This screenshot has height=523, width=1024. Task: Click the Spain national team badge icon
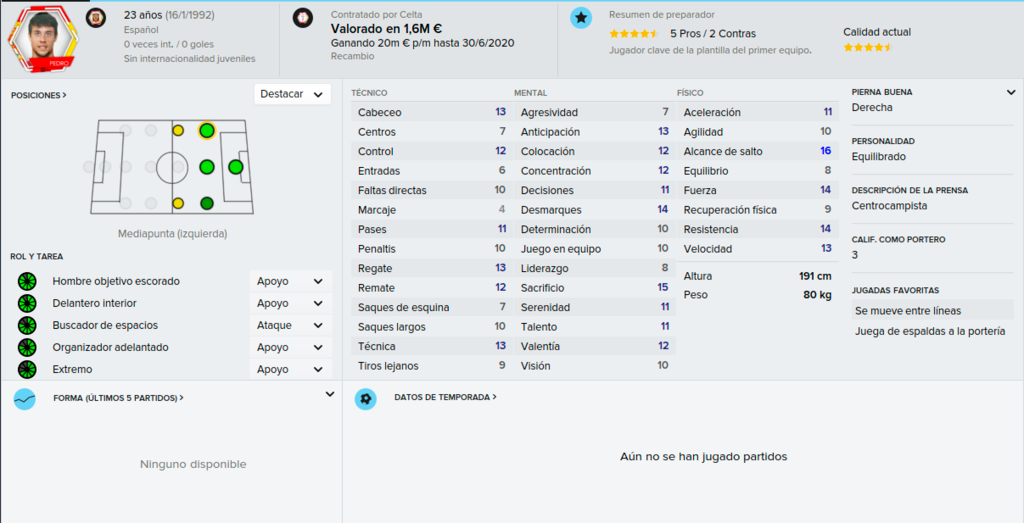(x=96, y=18)
